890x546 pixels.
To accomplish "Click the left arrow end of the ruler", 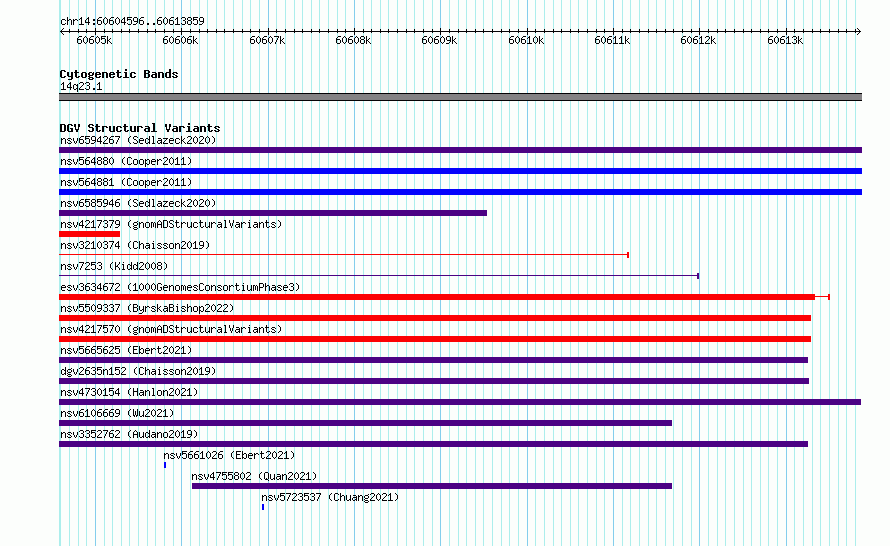I will click(62, 31).
